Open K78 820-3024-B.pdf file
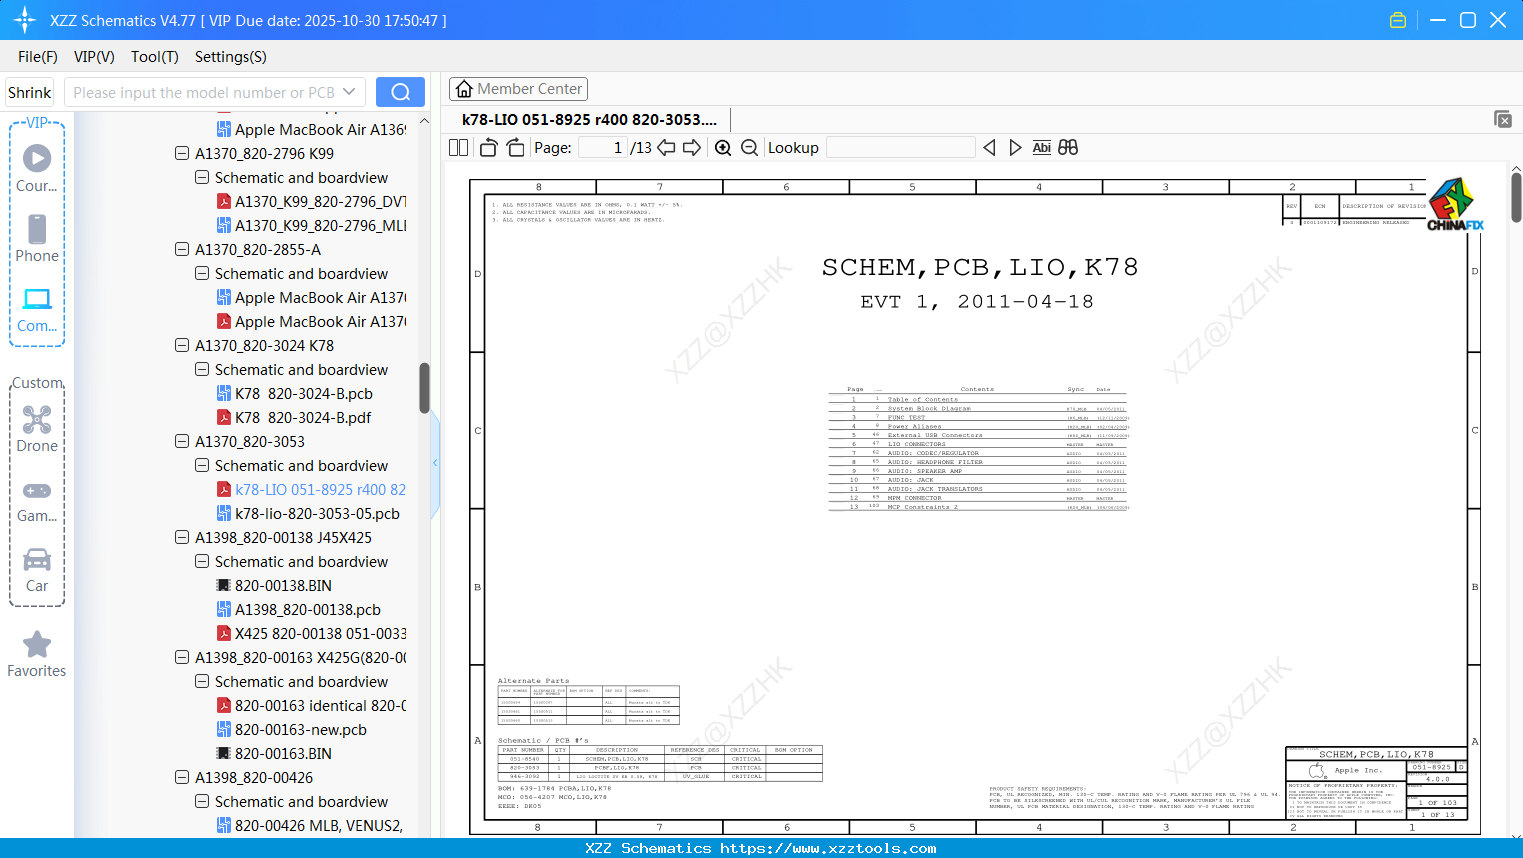 click(x=294, y=418)
